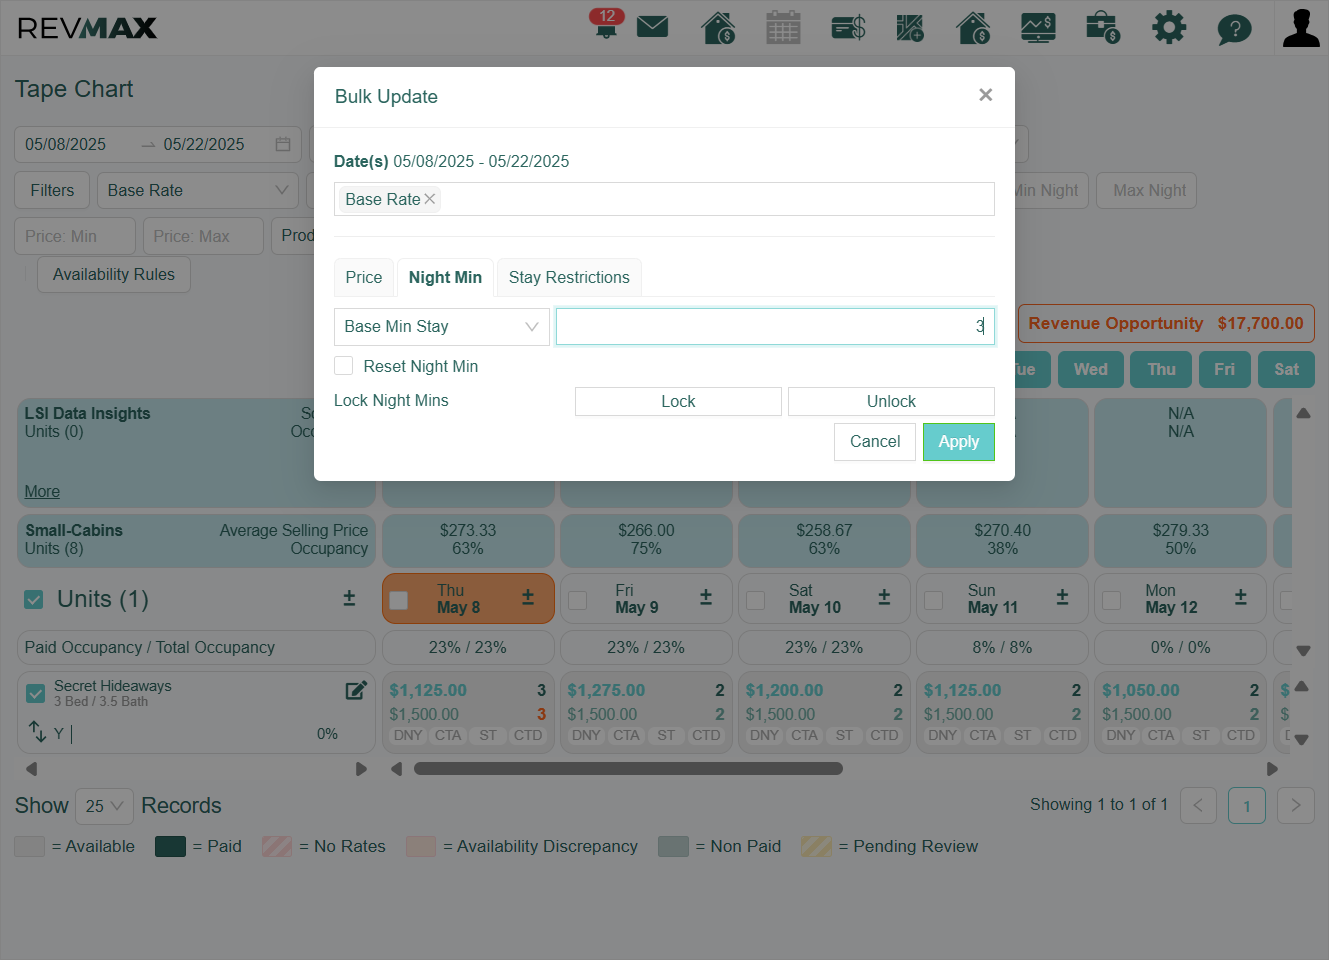
Task: Click the Paid legend color swatch
Action: click(170, 847)
